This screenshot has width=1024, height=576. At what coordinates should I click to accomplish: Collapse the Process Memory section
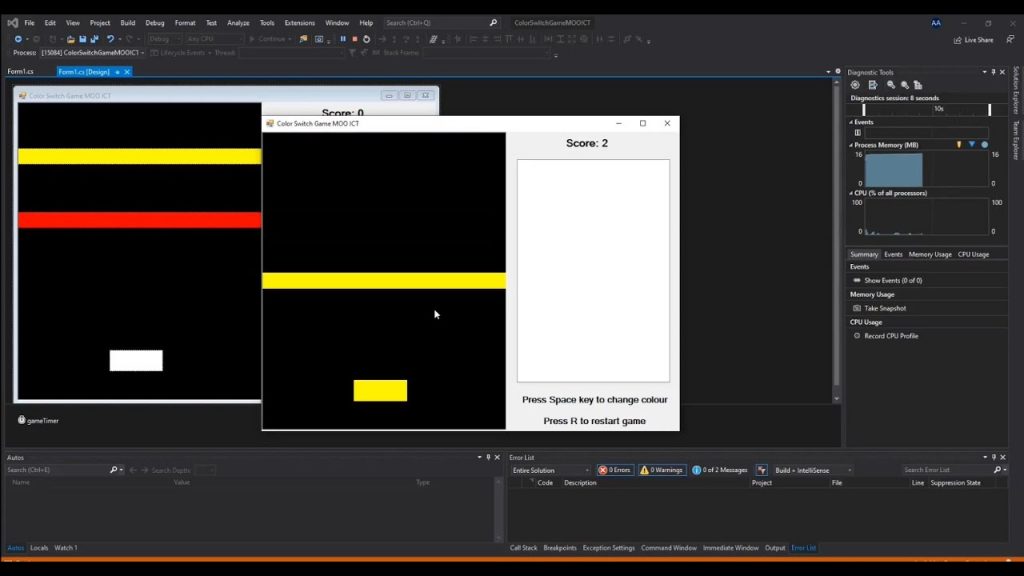[x=851, y=144]
